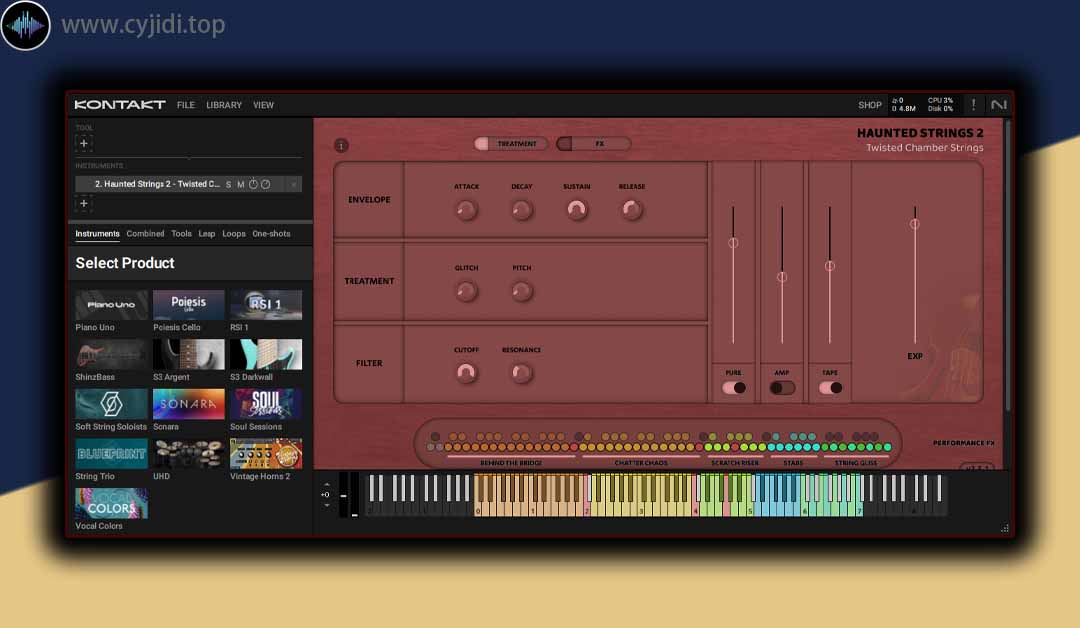Click the CHATTER CHAOS articulation label
1080x628 pixels.
641,463
